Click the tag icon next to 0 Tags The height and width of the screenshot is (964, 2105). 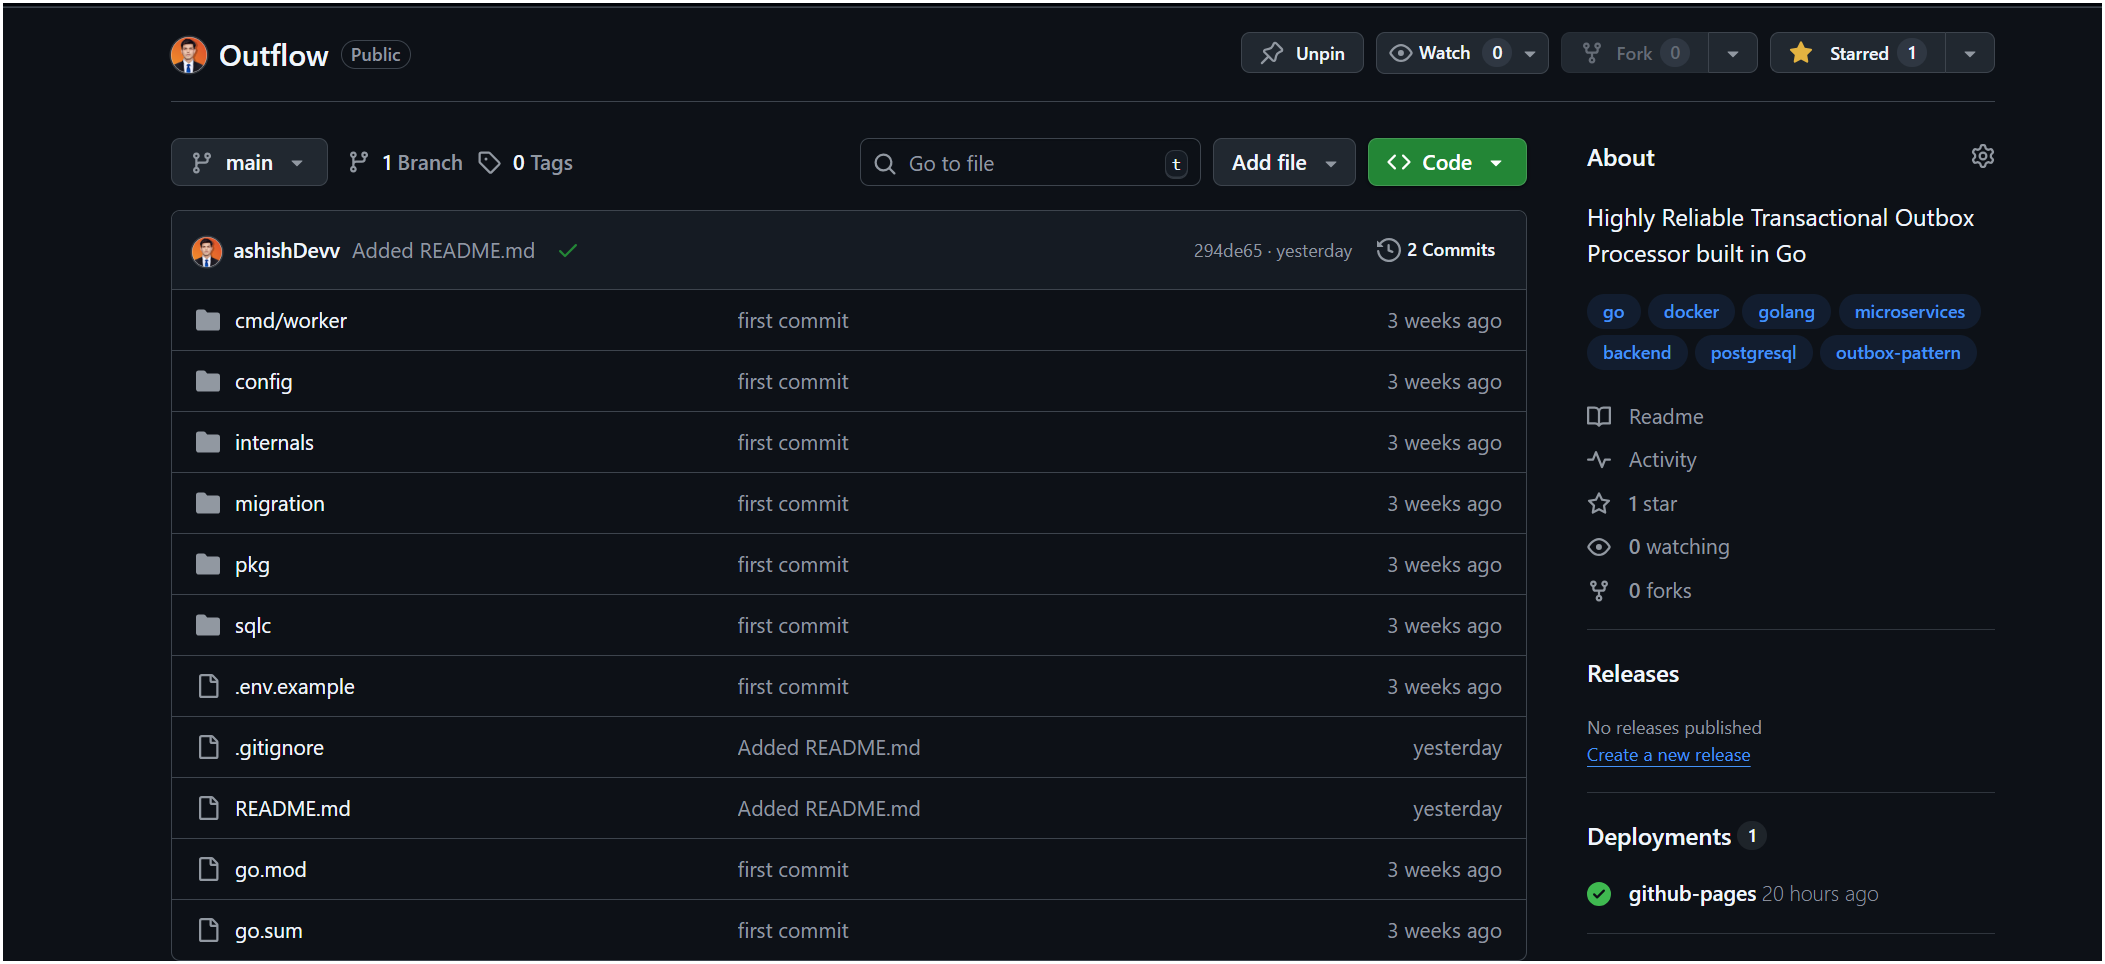489,162
